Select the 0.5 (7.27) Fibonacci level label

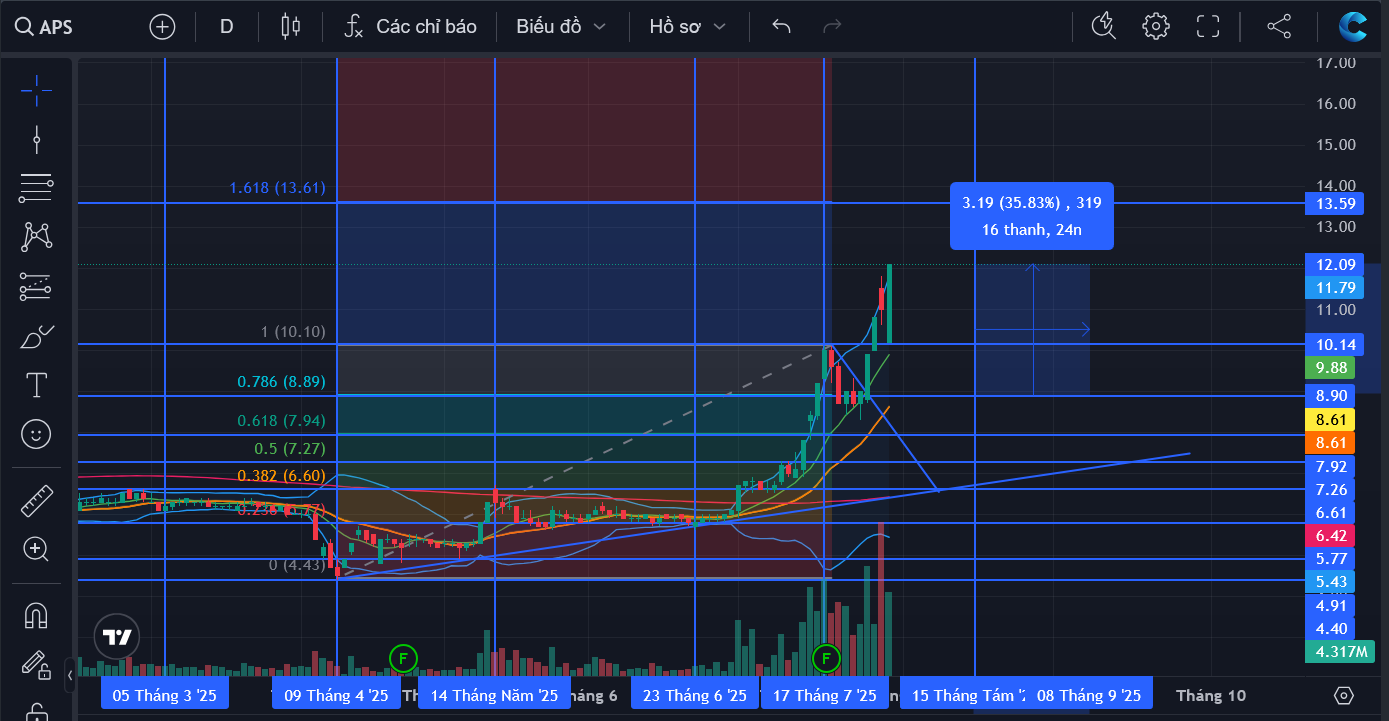290,448
